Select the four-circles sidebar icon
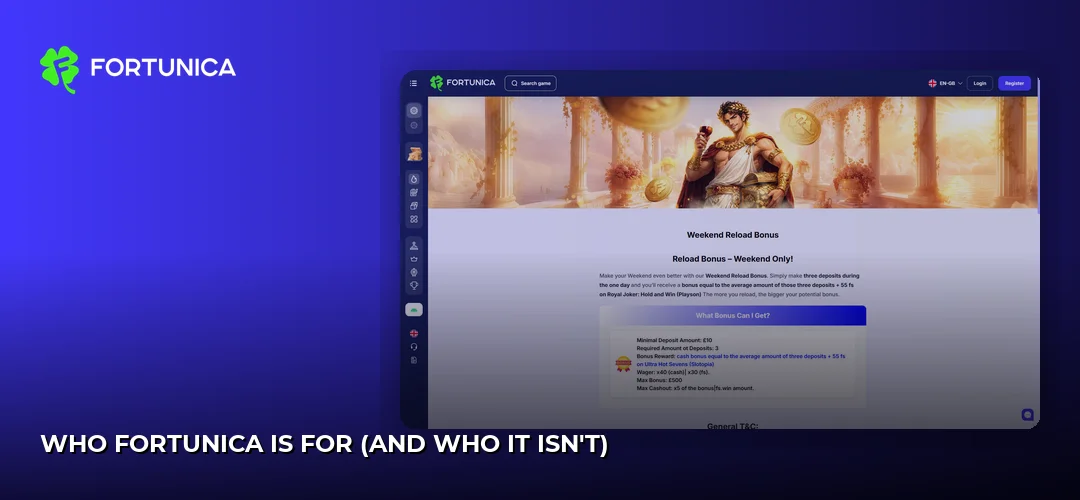Screen dimensions: 1080x500 point(414,219)
